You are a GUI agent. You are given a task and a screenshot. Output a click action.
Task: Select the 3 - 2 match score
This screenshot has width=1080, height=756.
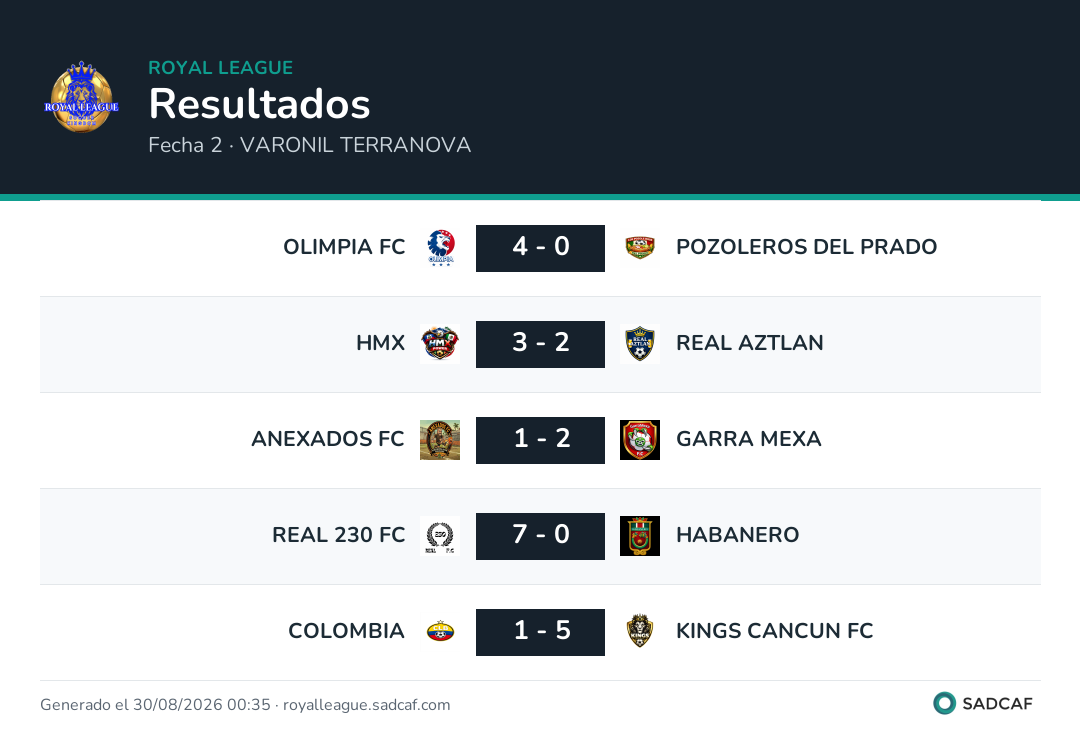tap(541, 344)
